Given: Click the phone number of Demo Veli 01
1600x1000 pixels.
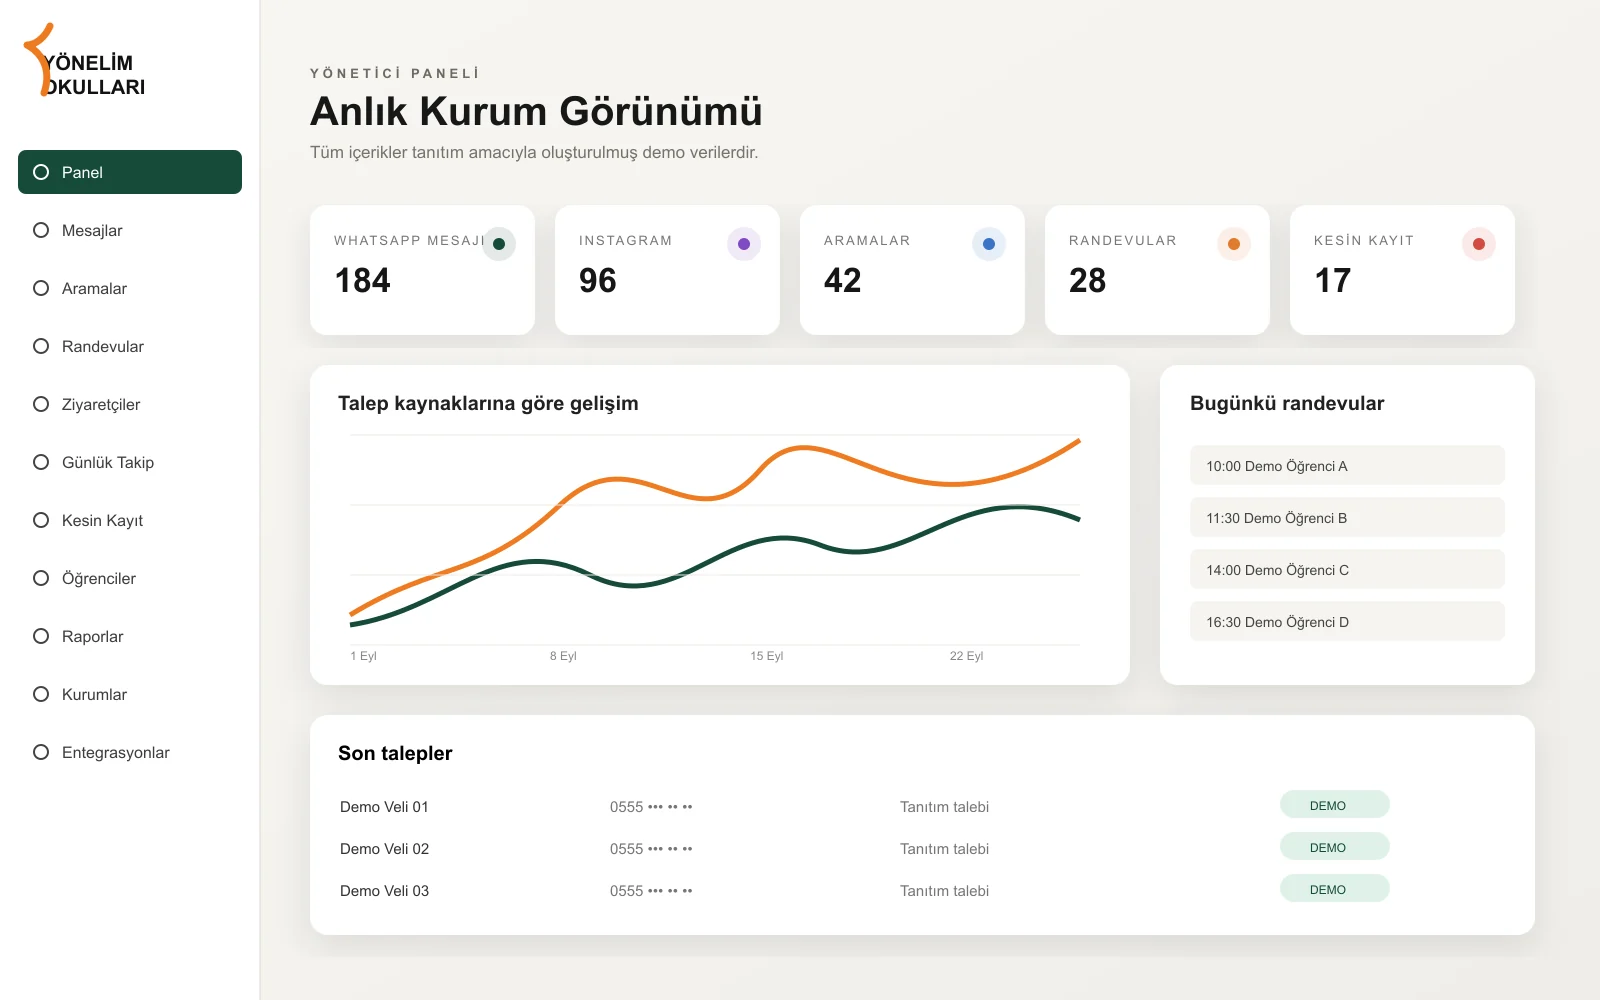Looking at the screenshot, I should tap(651, 807).
